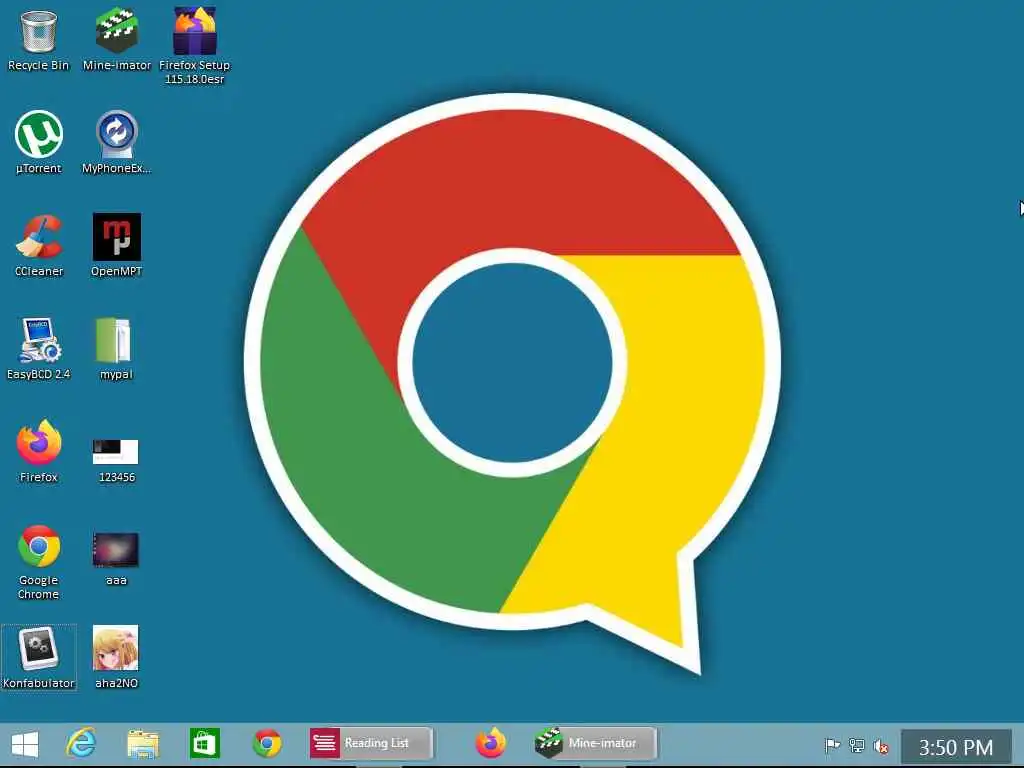This screenshot has width=1024, height=768.
Task: Switch to the Mine-imator taskbar window
Action: [x=595, y=743]
